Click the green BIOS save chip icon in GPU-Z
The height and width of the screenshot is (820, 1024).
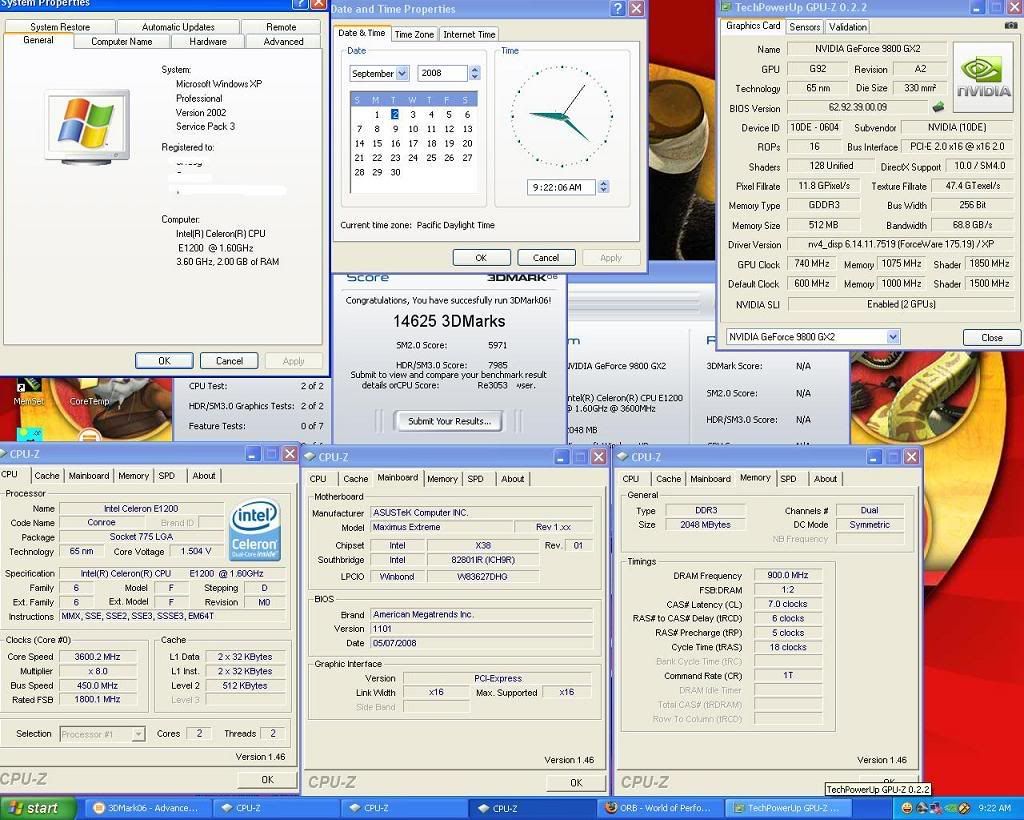938,106
